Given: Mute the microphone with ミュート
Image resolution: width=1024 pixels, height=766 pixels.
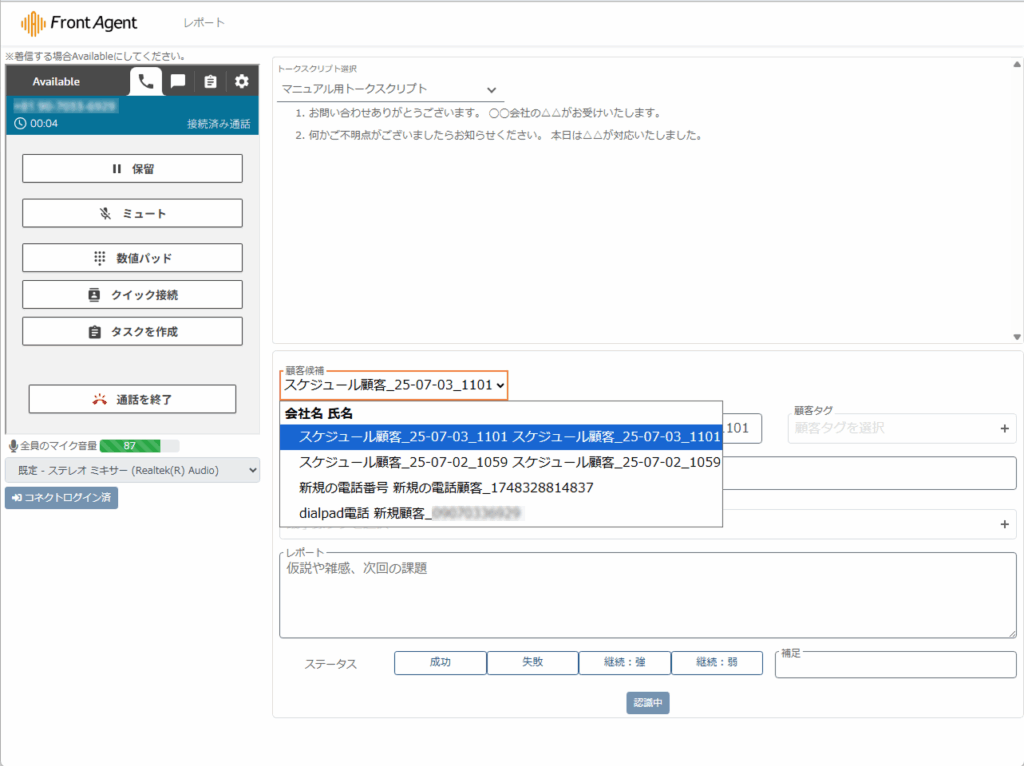Looking at the screenshot, I should coord(132,213).
